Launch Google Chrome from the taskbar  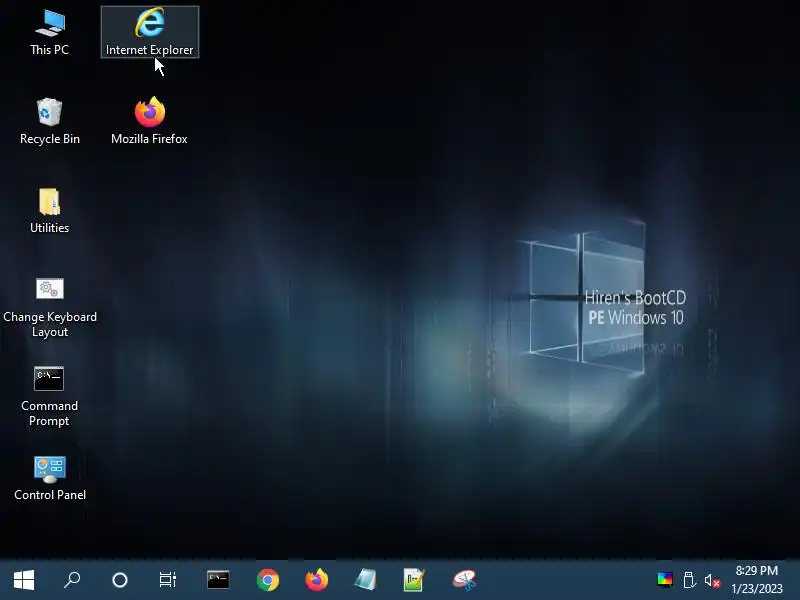point(268,580)
